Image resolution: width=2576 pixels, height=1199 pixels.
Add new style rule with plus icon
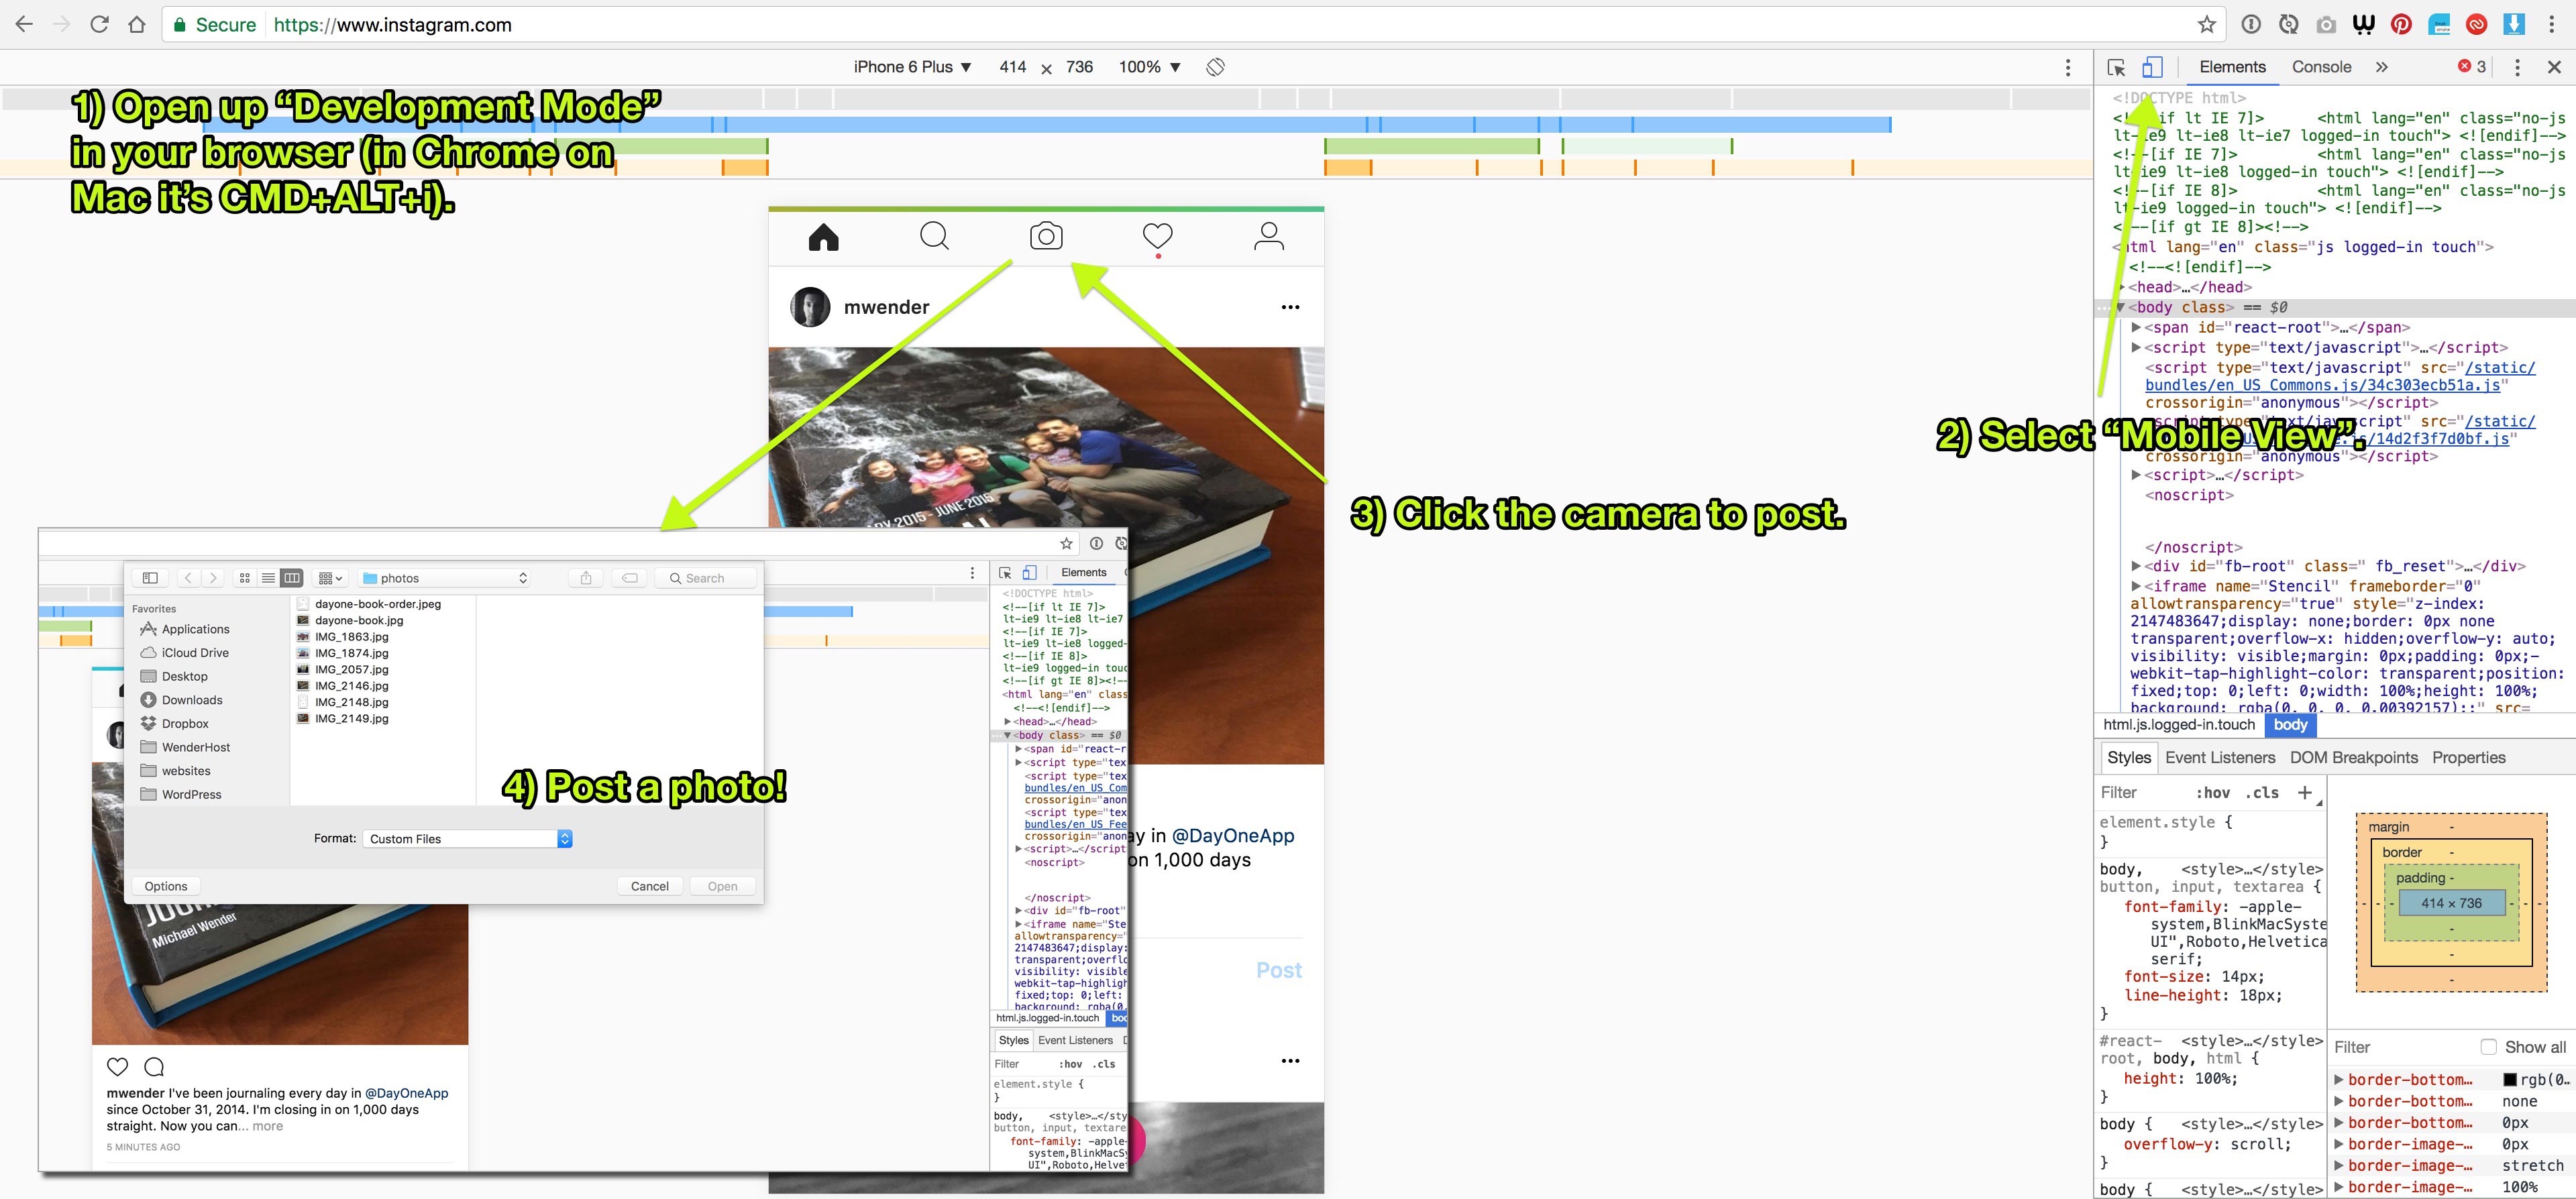click(2305, 792)
